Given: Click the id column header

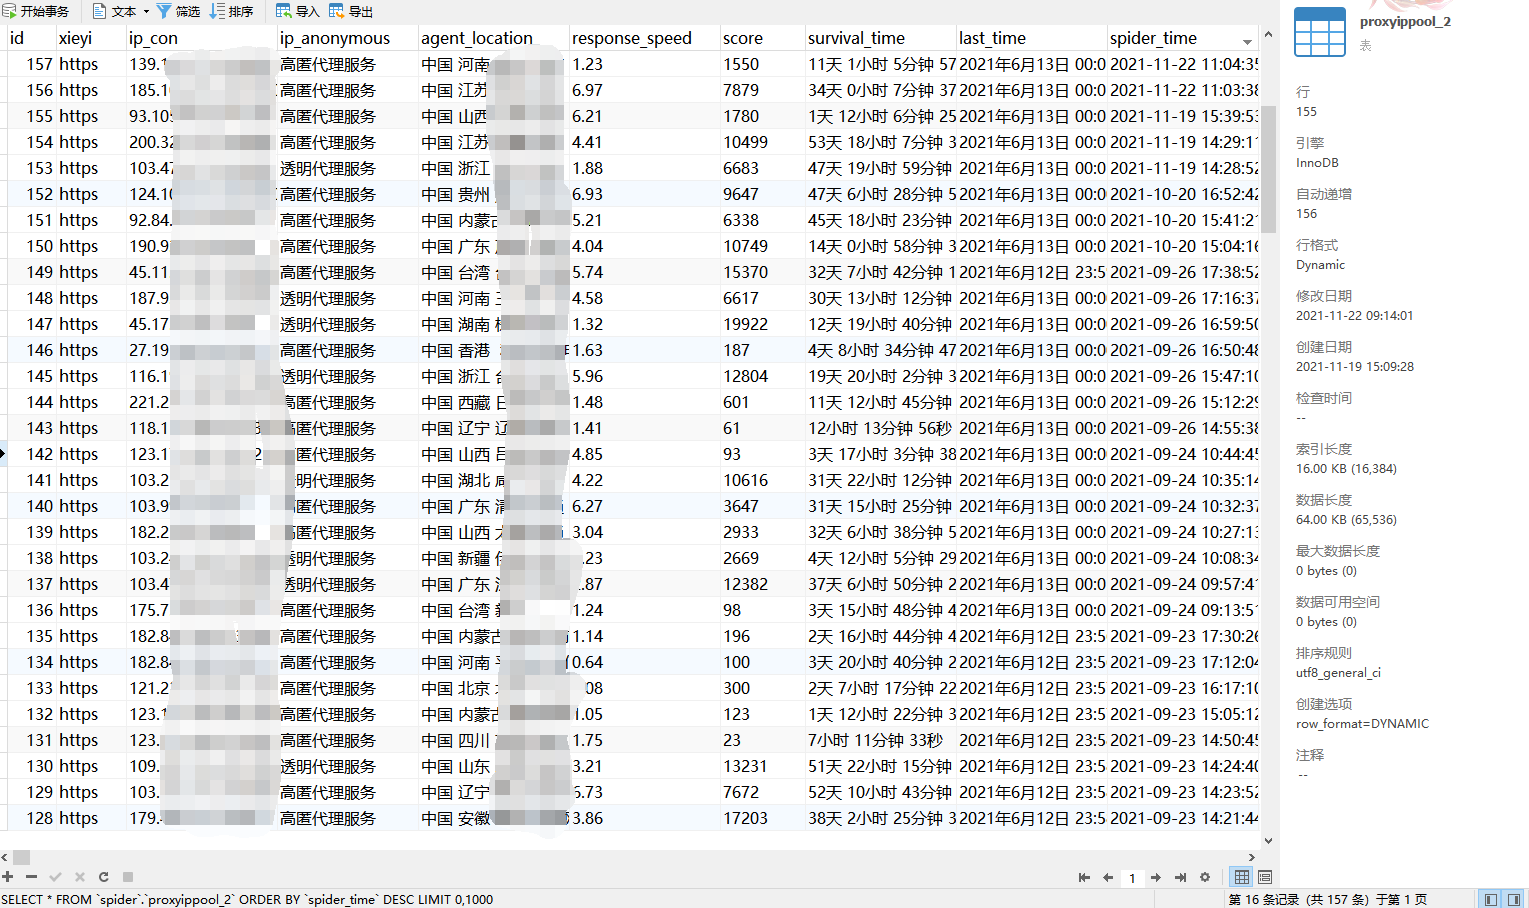Looking at the screenshot, I should [30, 38].
